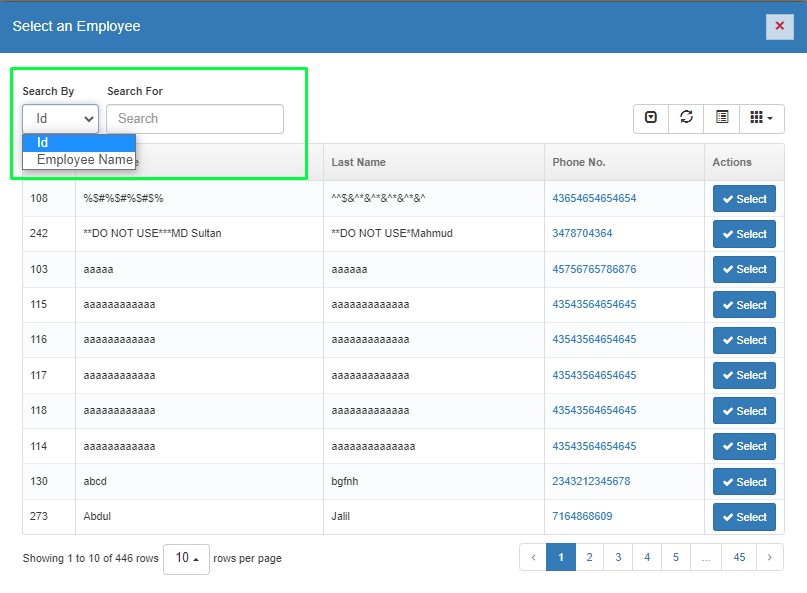Go to next page with right arrow

[769, 558]
